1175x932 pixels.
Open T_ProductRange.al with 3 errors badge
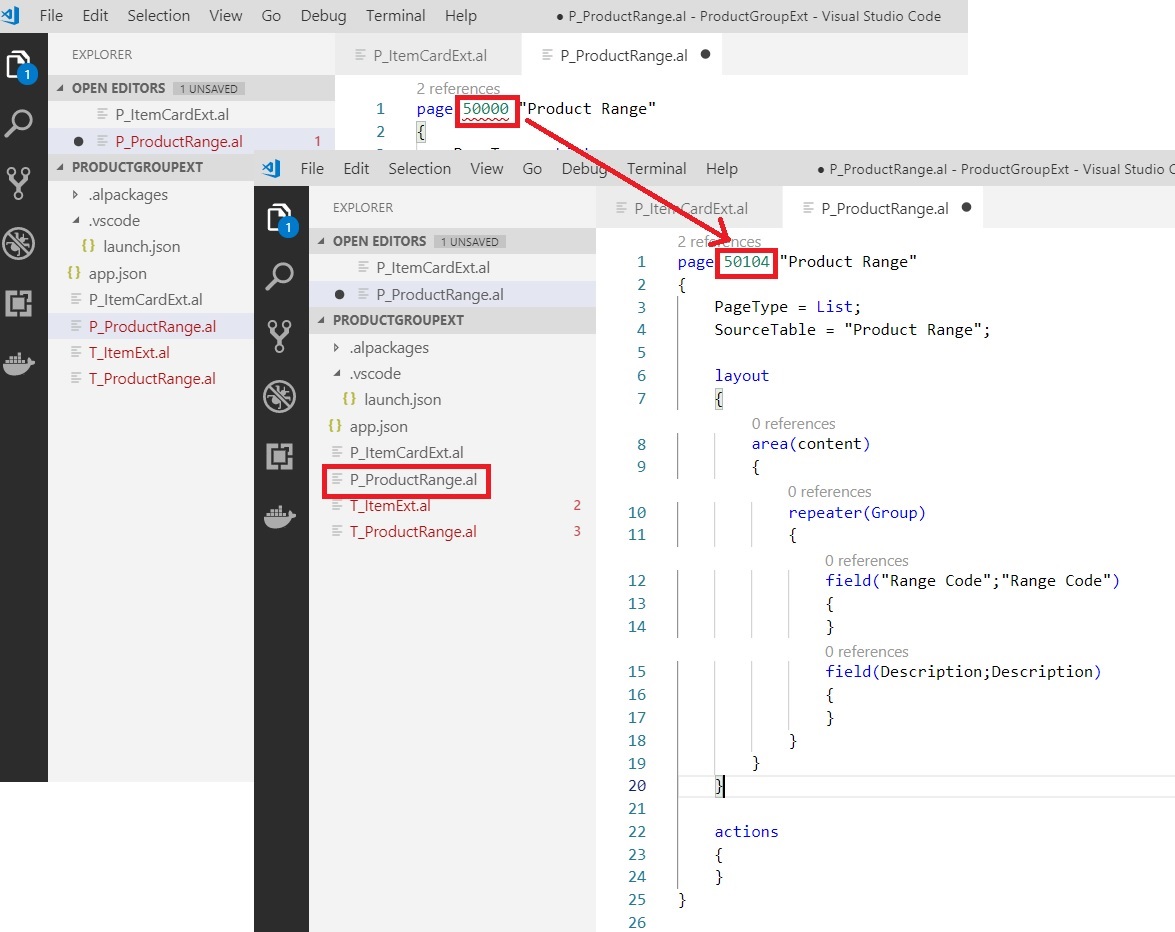(x=412, y=532)
